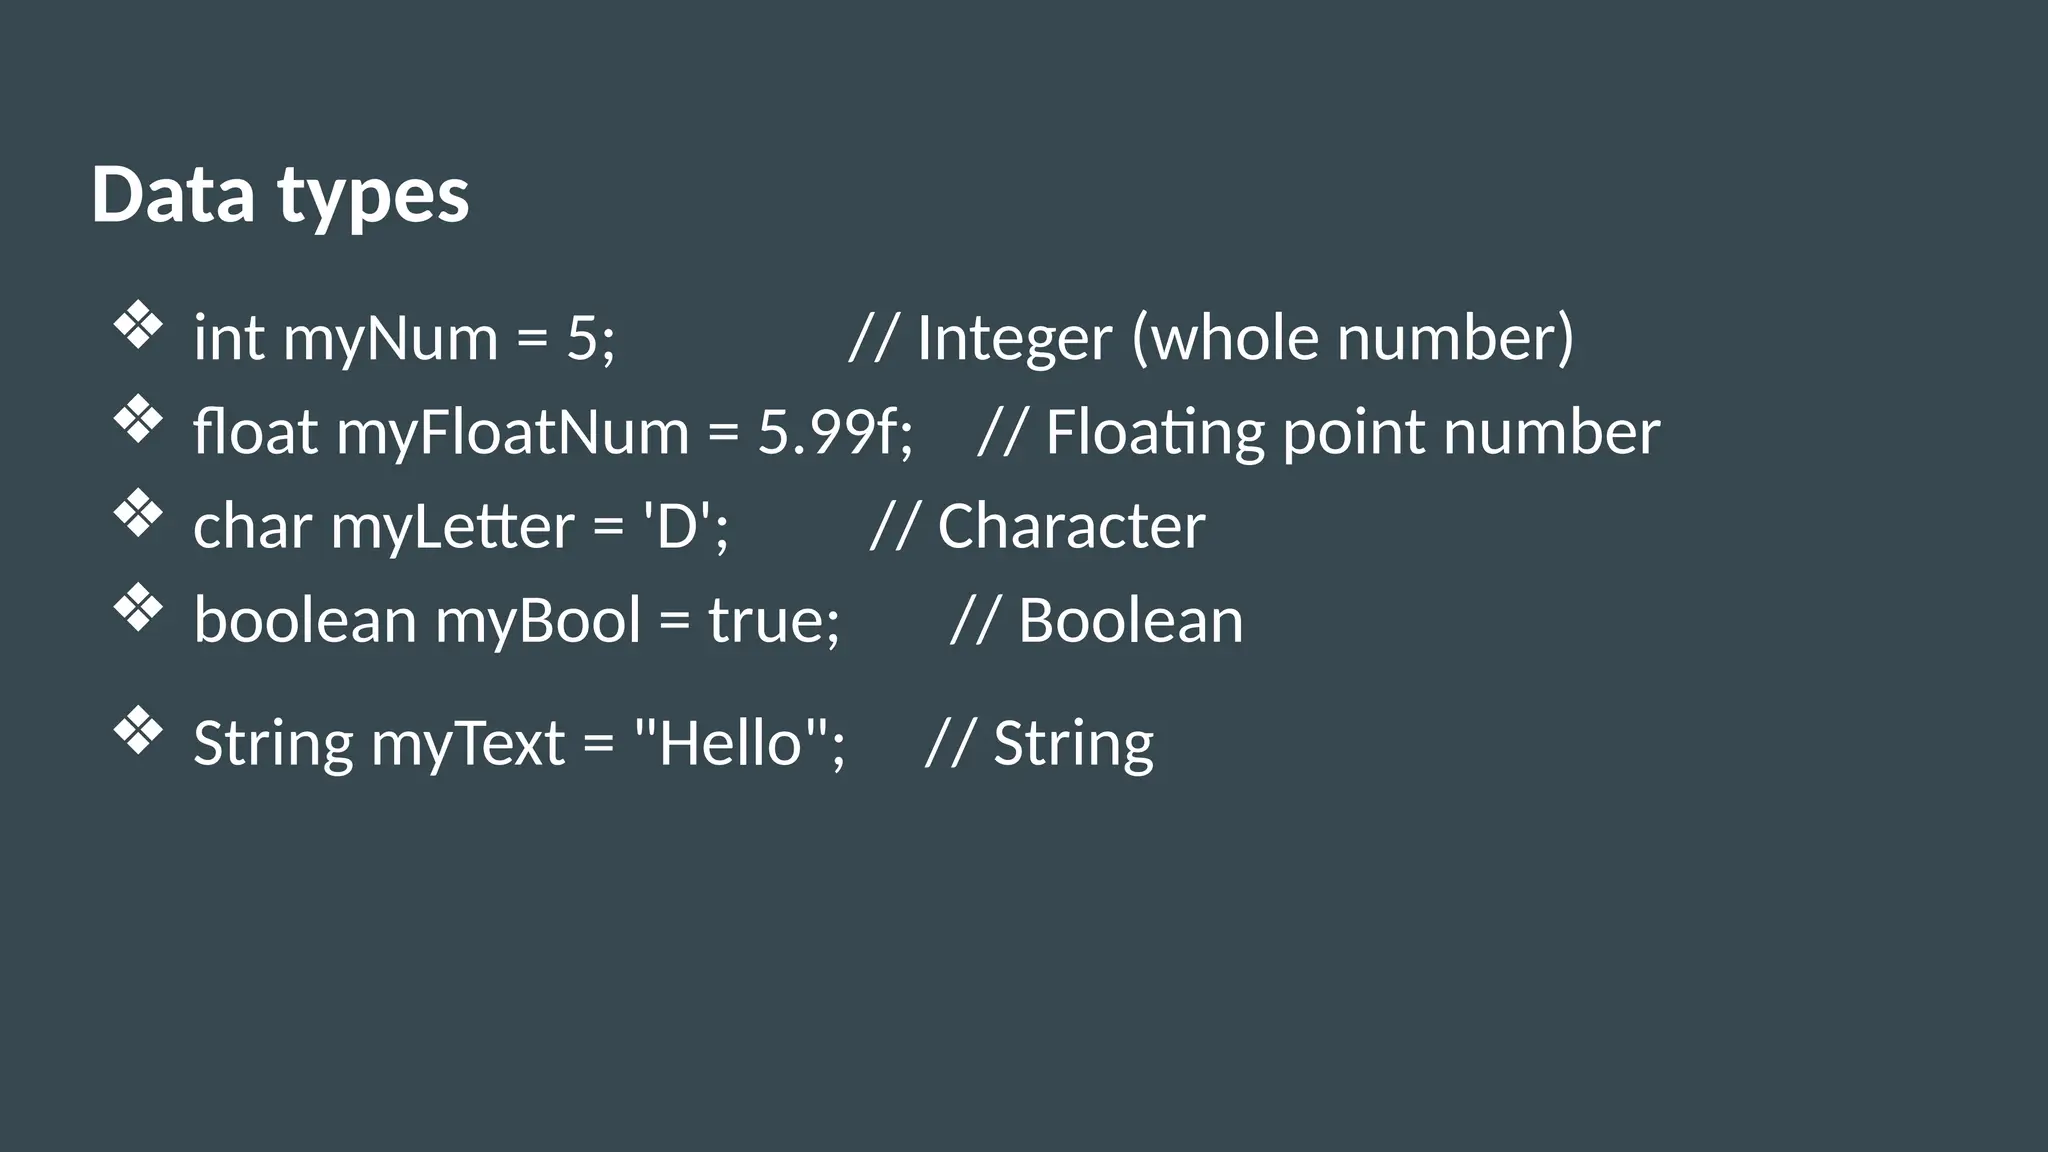Click the 'float myFloatNum = 5.99f;' code
The image size is (2048, 1152).
pyautogui.click(x=552, y=432)
